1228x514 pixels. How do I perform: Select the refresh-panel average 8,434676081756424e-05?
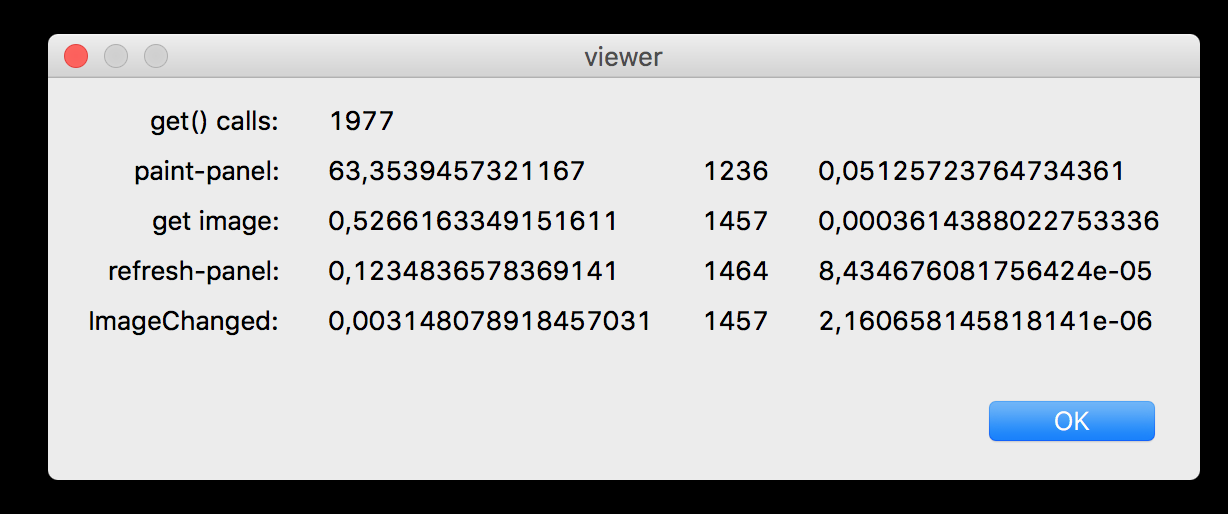pyautogui.click(x=985, y=271)
